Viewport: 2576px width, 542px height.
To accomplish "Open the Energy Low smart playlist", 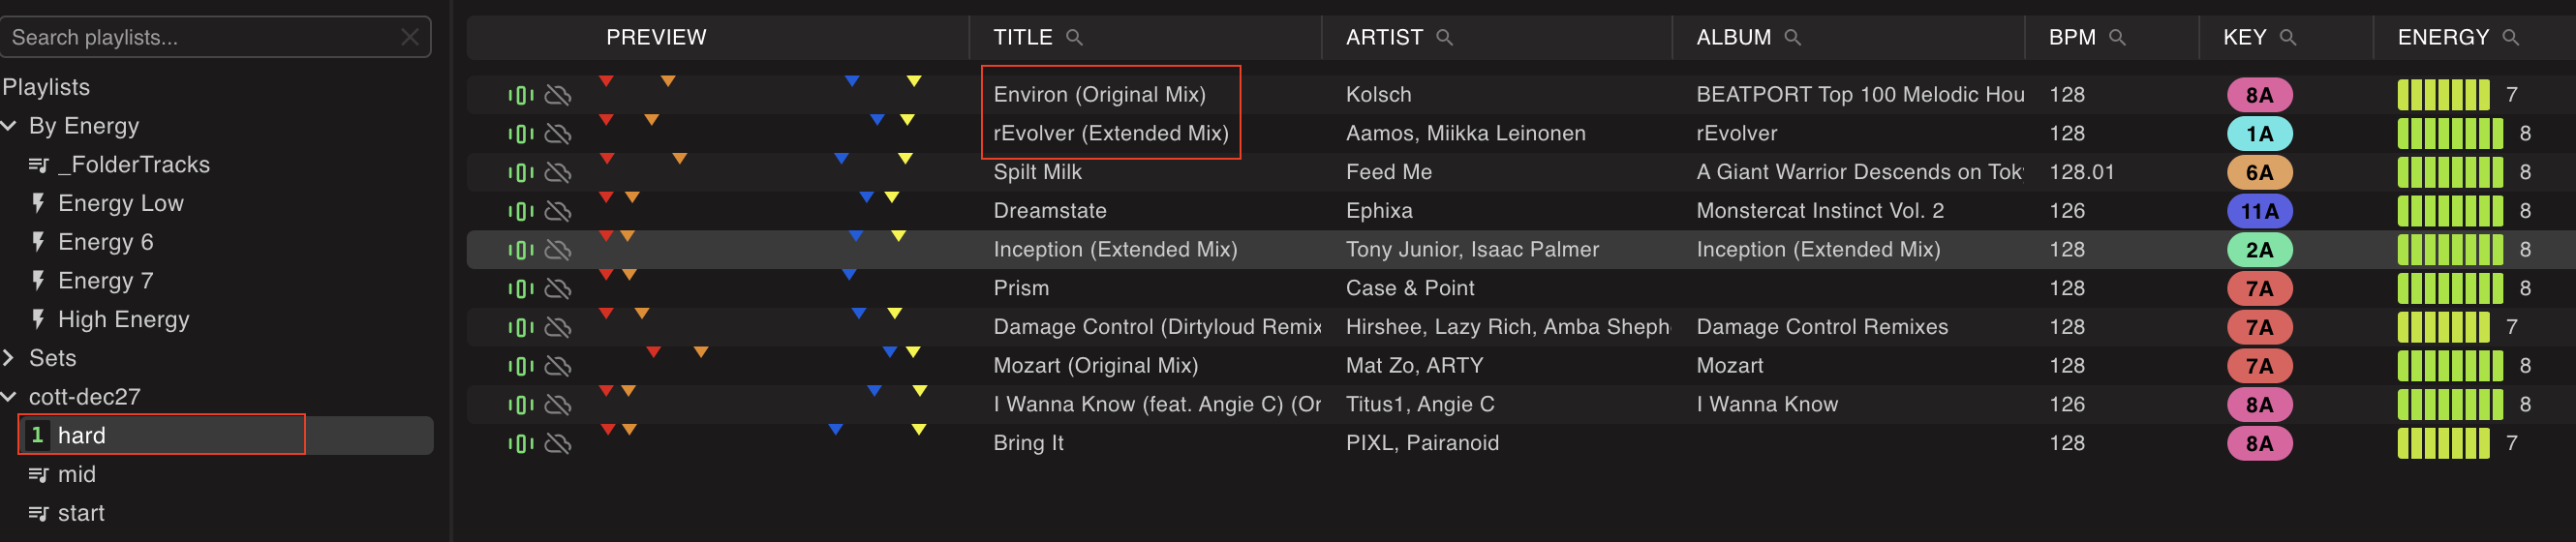I will point(120,203).
